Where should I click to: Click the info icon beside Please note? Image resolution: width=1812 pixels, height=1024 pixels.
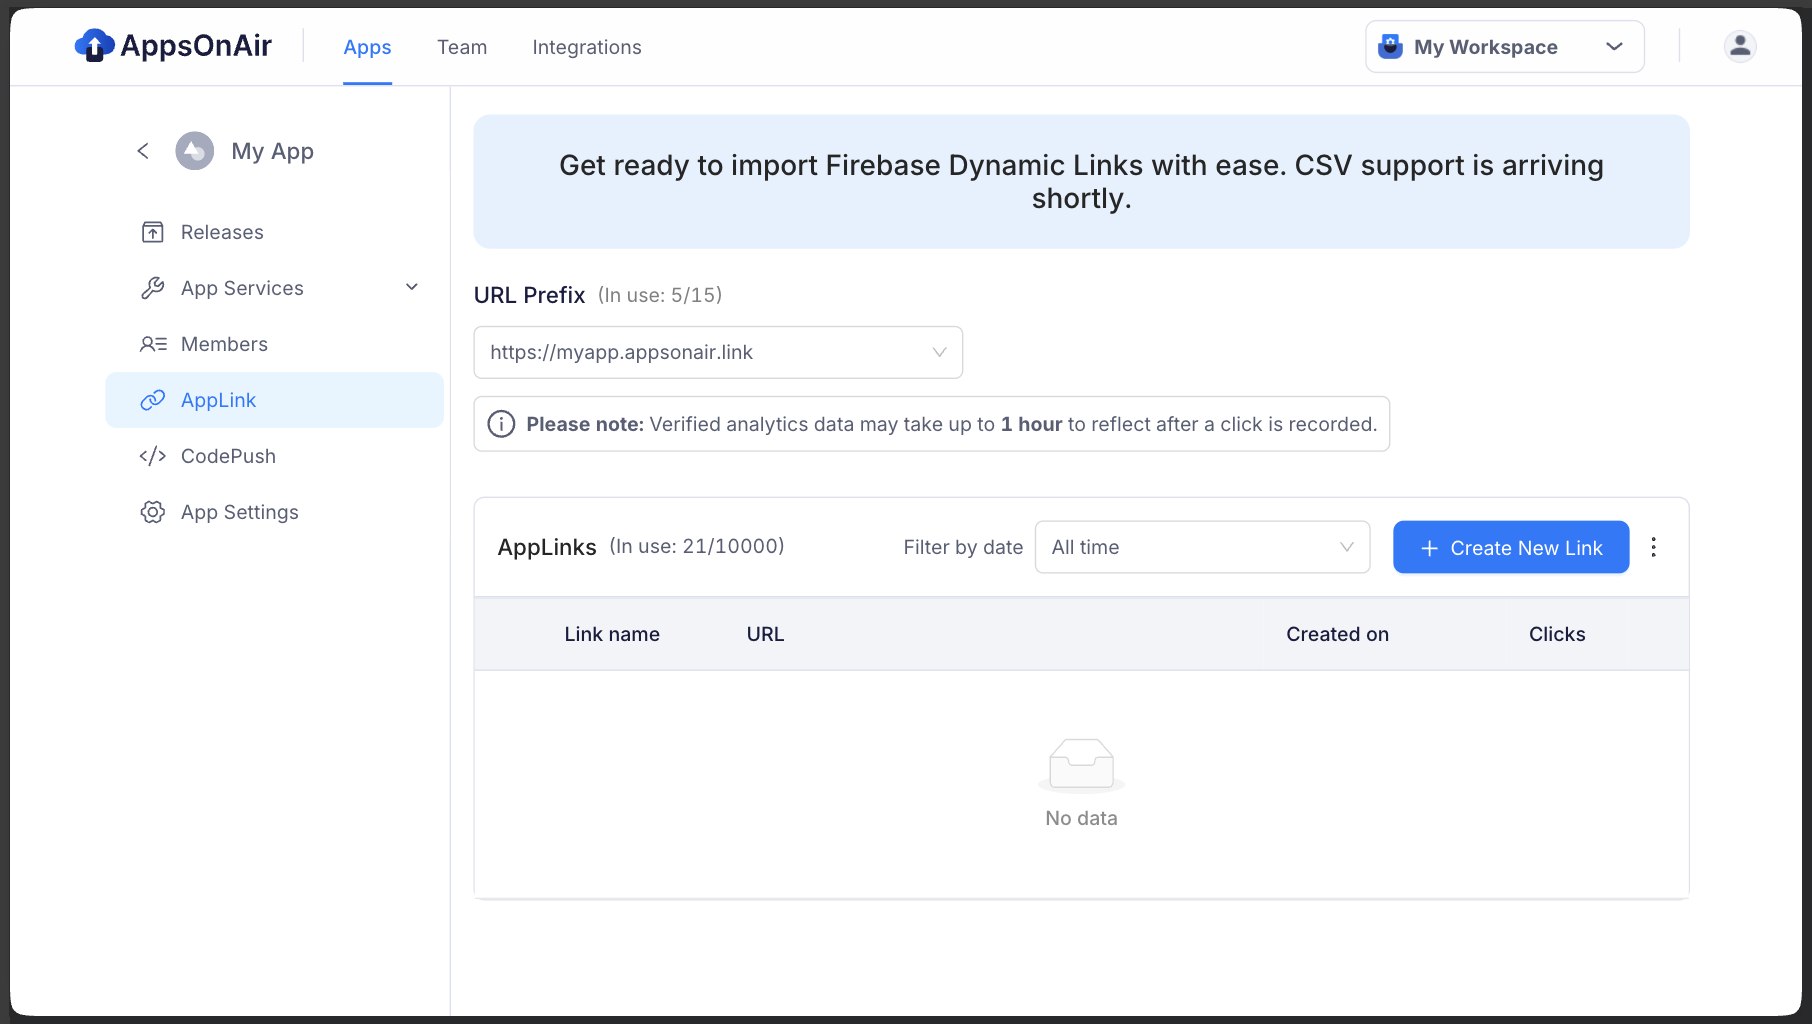(501, 424)
